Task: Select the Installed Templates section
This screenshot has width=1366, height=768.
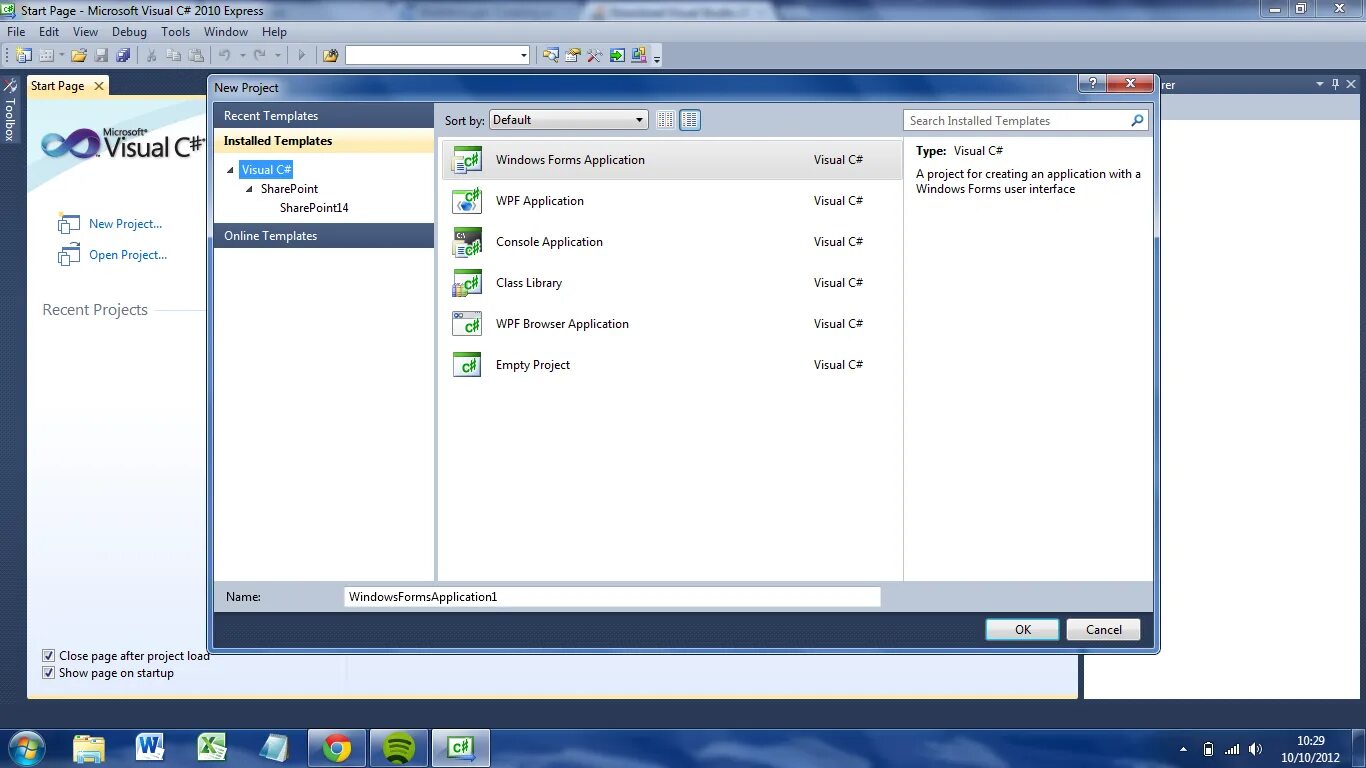Action: (323, 141)
